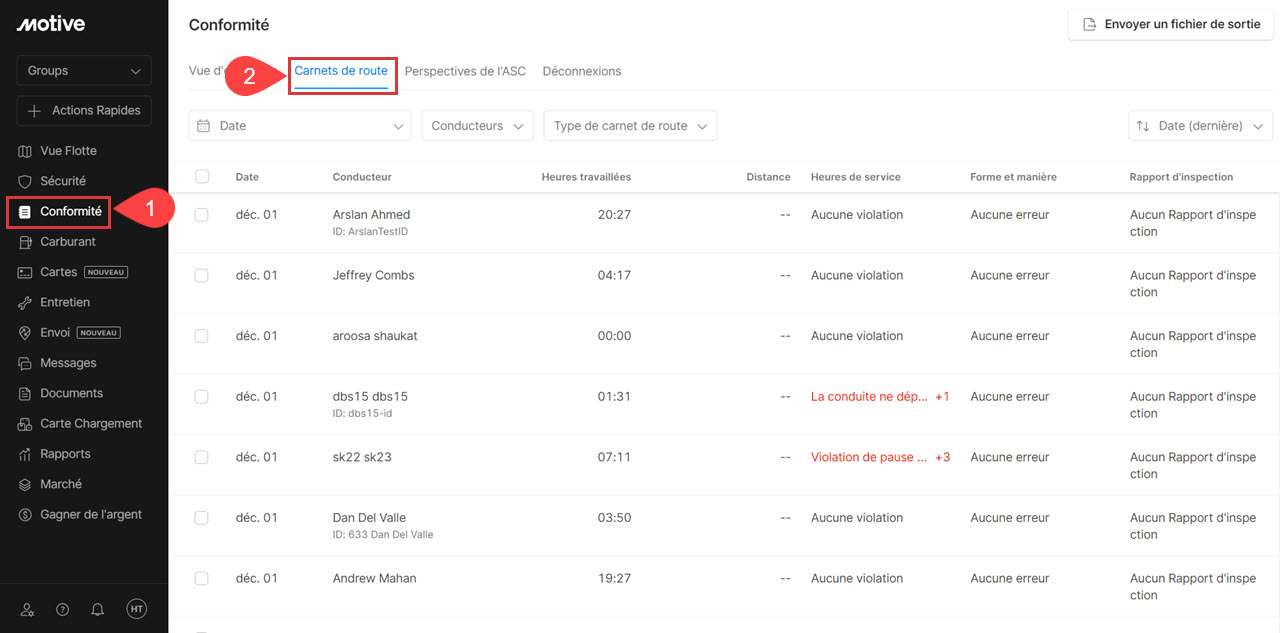The image size is (1280, 633).
Task: Select the Rapports sidebar label
Action: (65, 454)
